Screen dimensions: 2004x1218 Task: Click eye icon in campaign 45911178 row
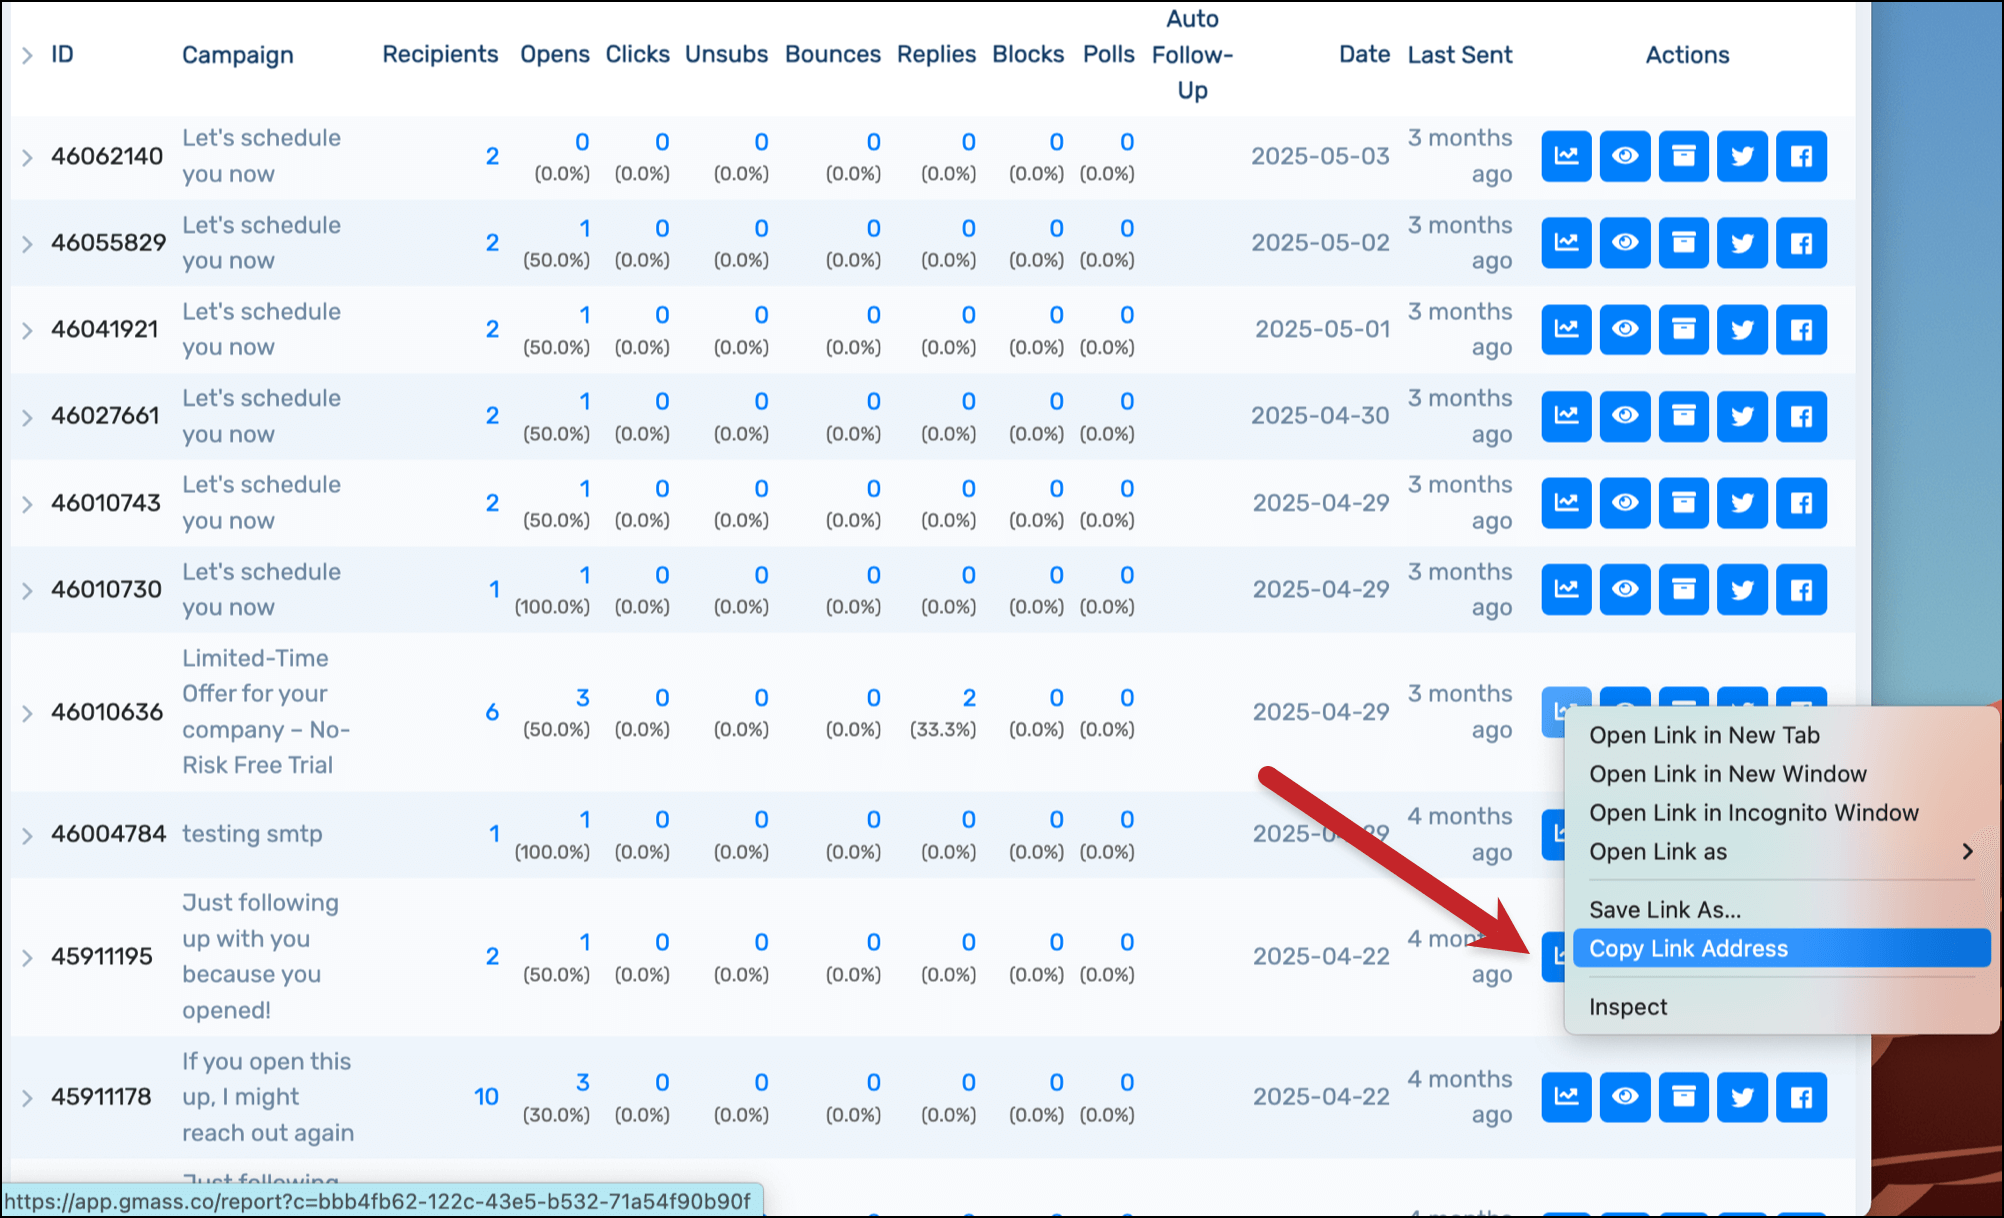tap(1625, 1097)
